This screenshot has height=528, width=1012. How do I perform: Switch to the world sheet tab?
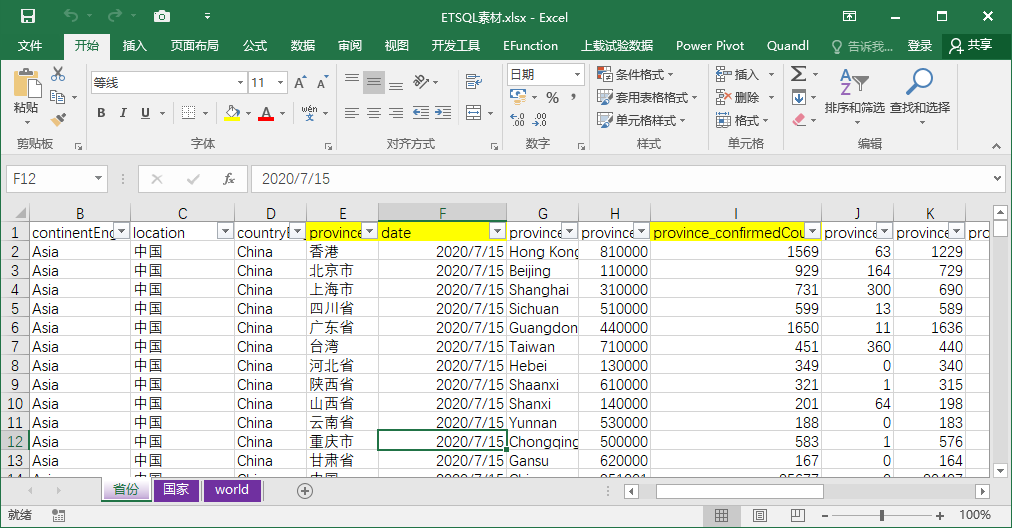(232, 490)
